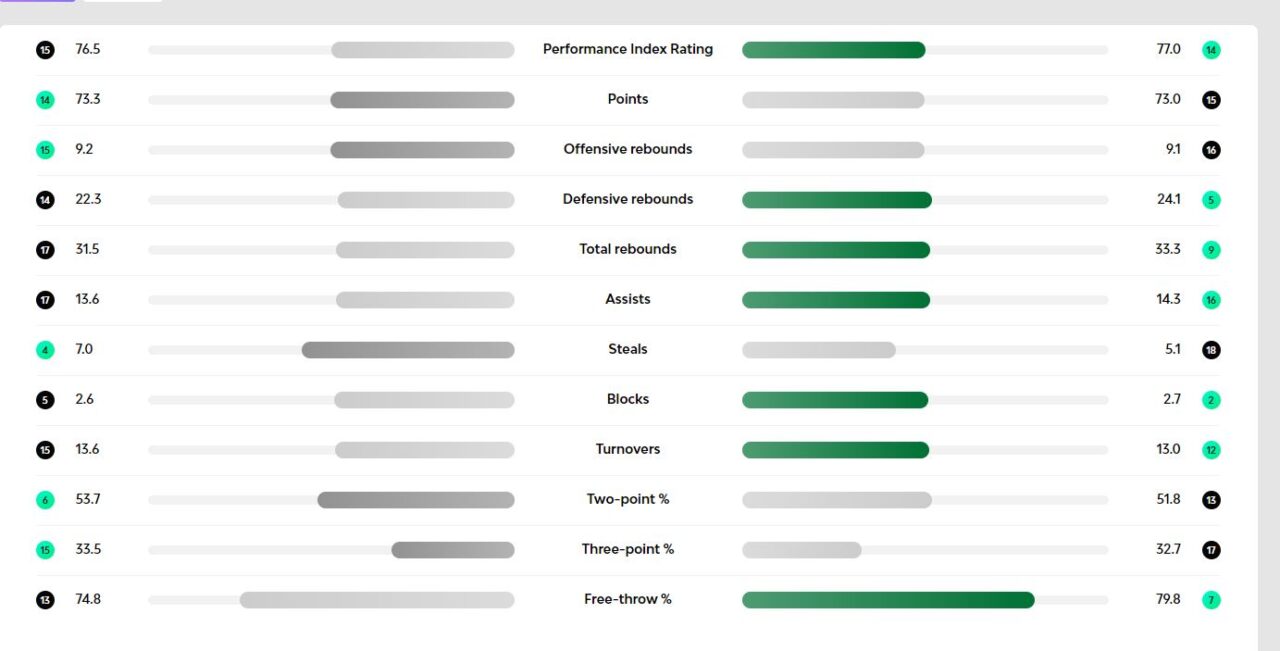Image resolution: width=1280 pixels, height=651 pixels.
Task: Click the green Performance Index Rating bar
Action: point(833,50)
